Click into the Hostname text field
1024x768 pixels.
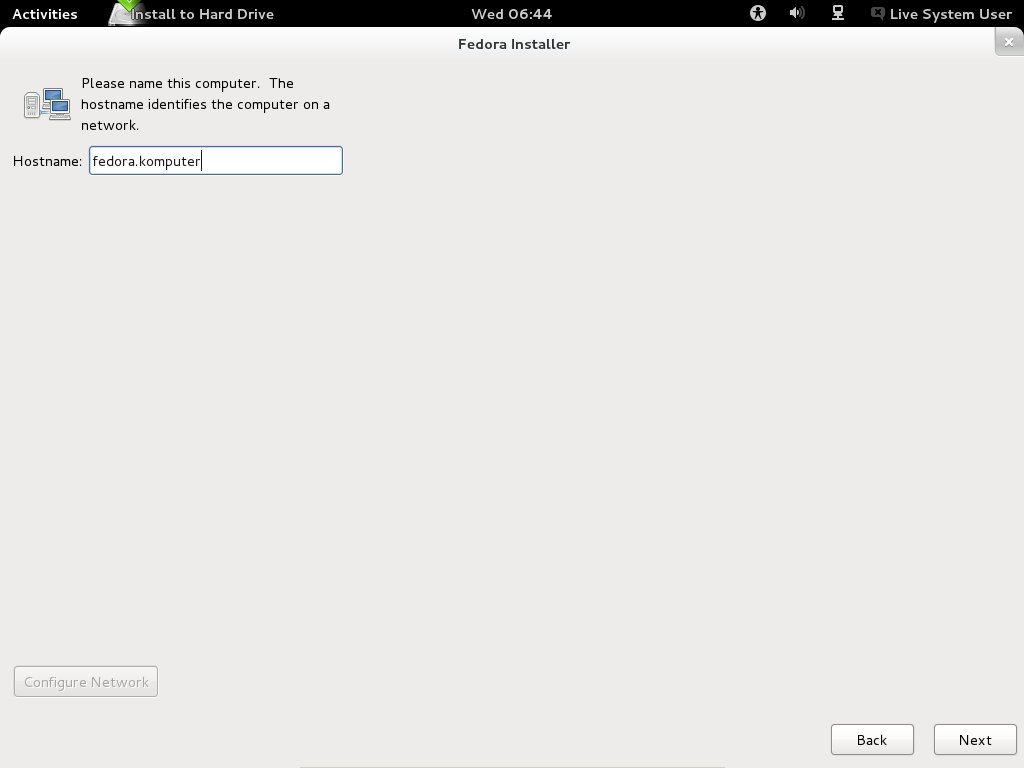tap(216, 161)
